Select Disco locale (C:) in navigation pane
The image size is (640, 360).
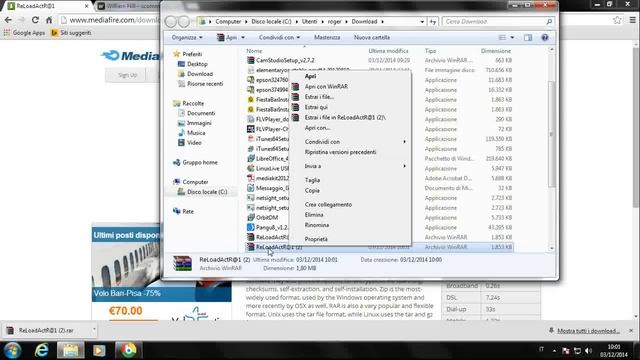pos(207,192)
